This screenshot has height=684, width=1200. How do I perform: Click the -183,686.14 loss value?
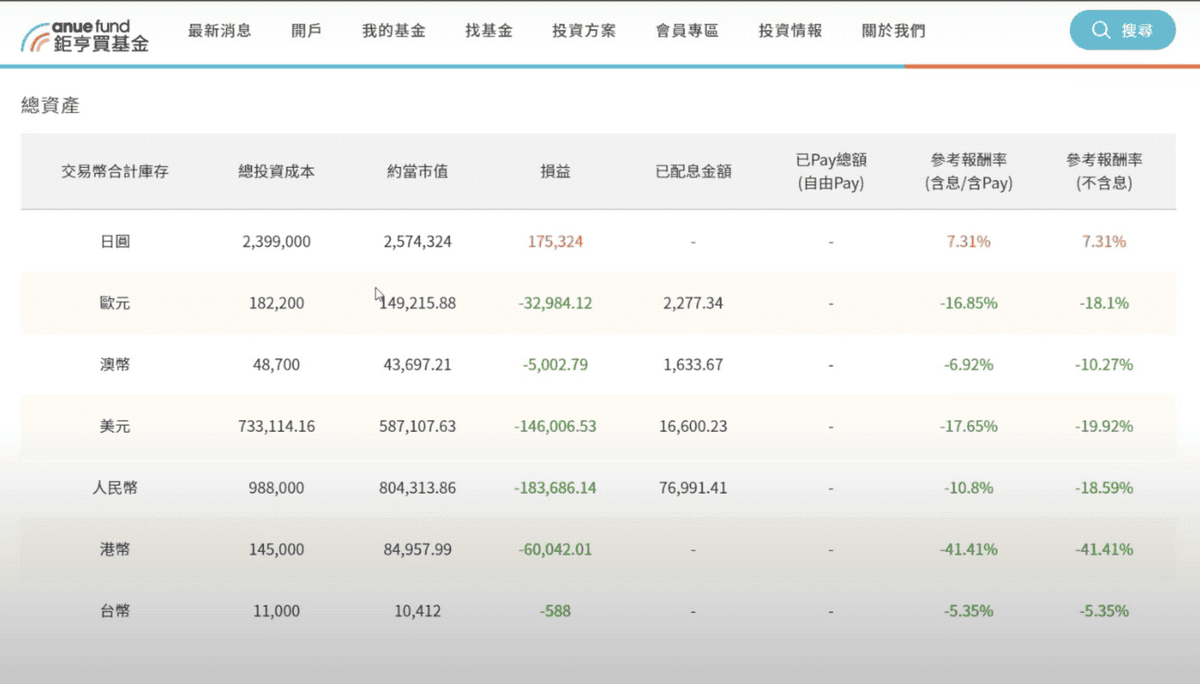[555, 488]
